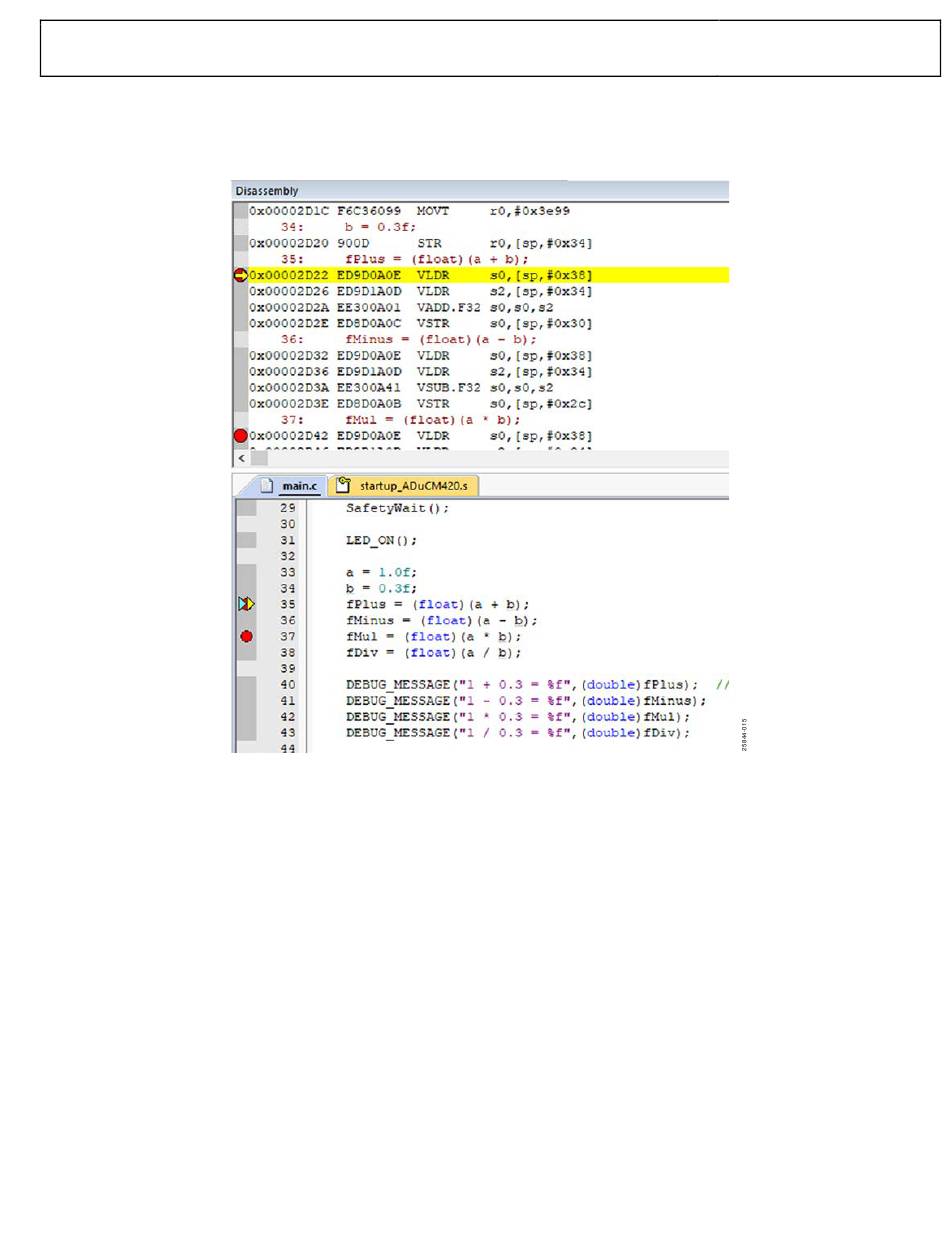Switch to the main.c tab

[x=297, y=487]
